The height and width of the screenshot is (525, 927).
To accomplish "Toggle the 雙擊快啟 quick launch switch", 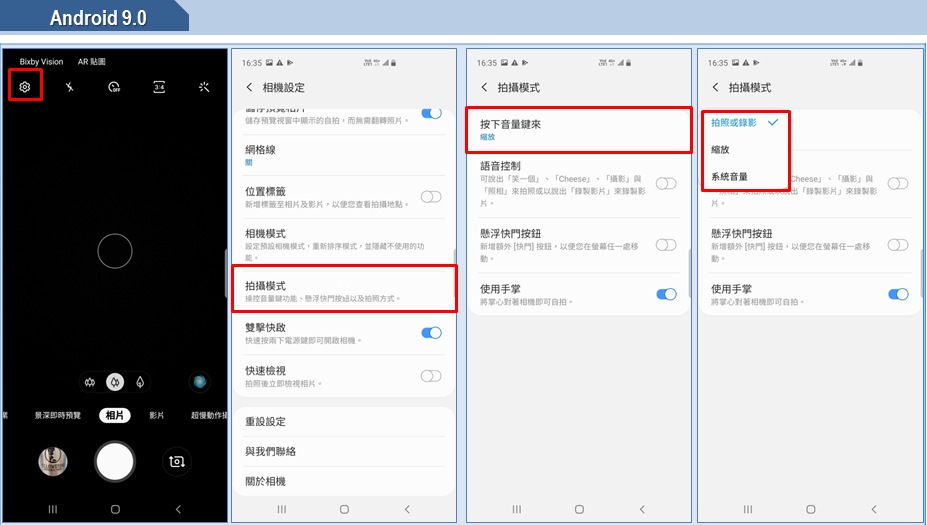I will click(x=431, y=333).
